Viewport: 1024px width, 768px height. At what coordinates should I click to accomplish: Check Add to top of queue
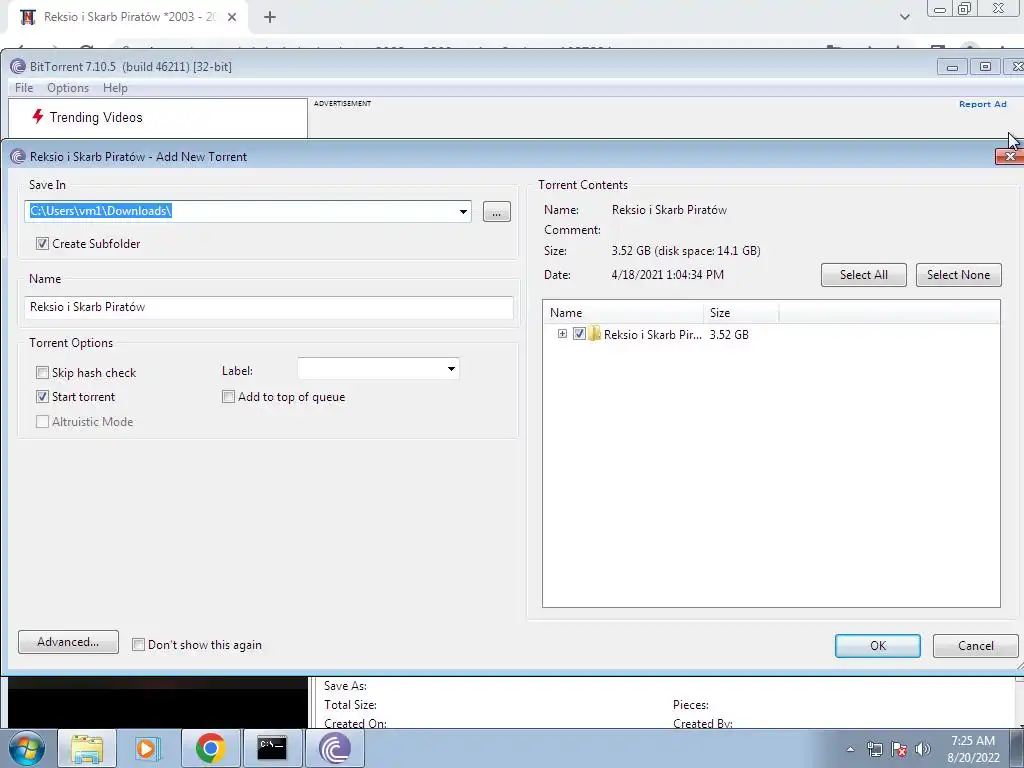[x=229, y=396]
